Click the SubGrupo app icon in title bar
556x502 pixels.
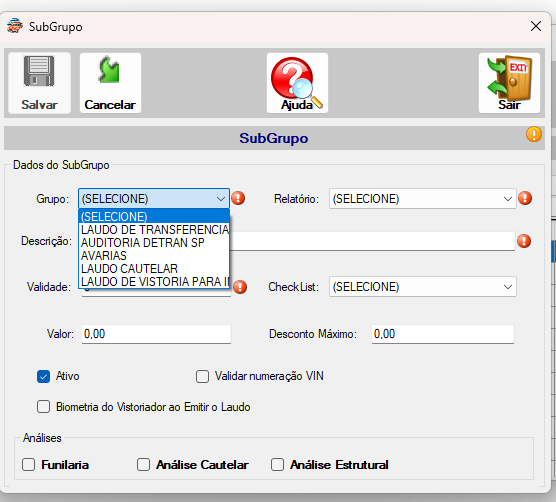coord(15,27)
